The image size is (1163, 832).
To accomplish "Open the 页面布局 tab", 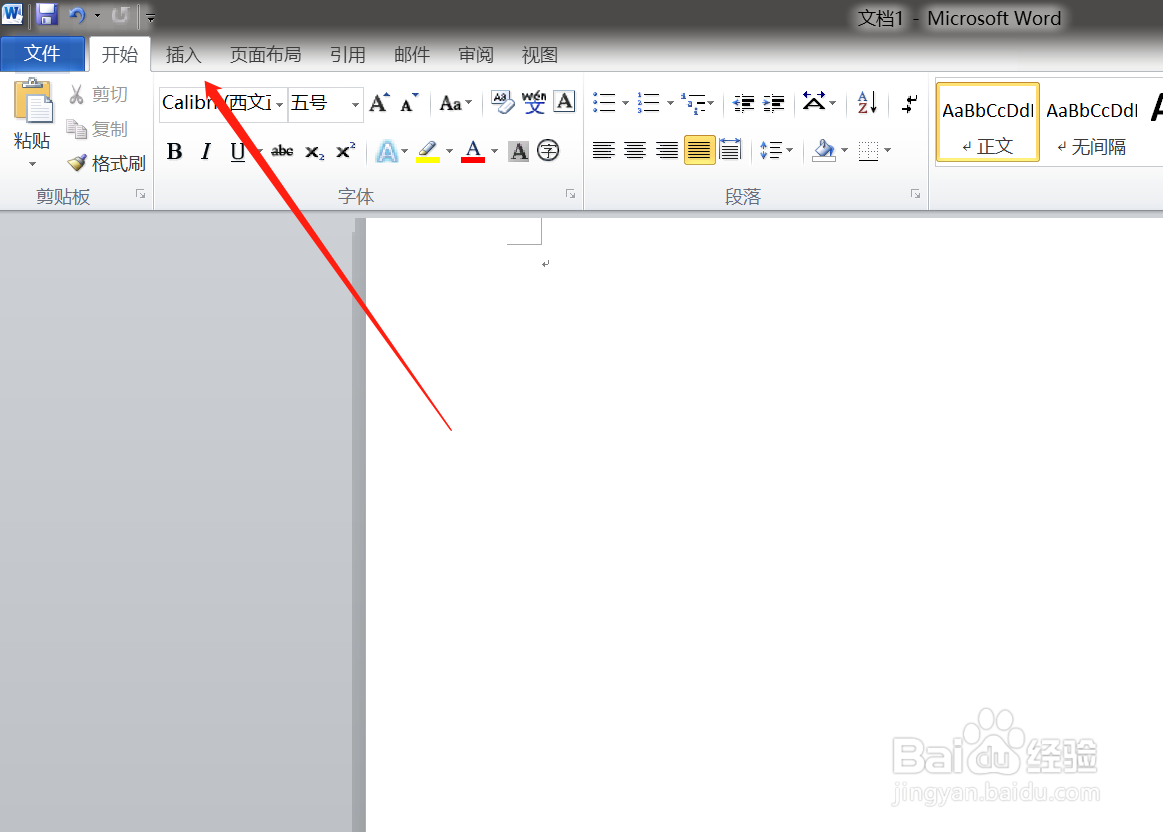I will click(x=266, y=55).
